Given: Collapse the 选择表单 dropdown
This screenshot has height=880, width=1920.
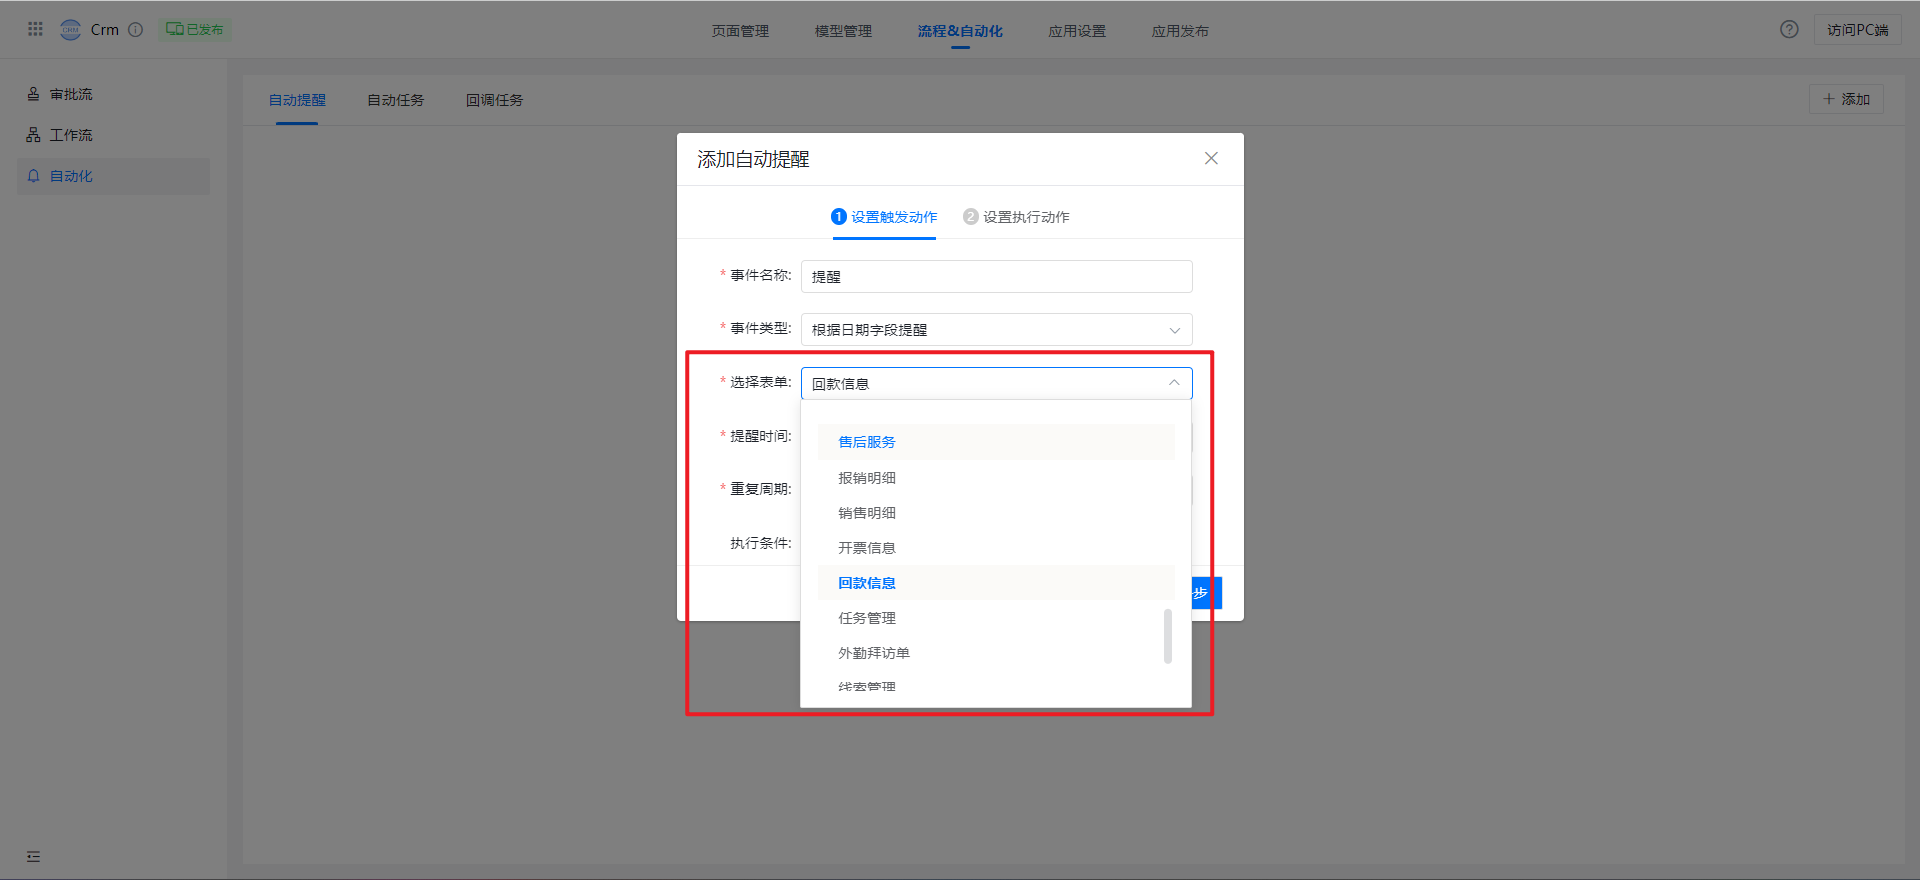Looking at the screenshot, I should 996,383.
